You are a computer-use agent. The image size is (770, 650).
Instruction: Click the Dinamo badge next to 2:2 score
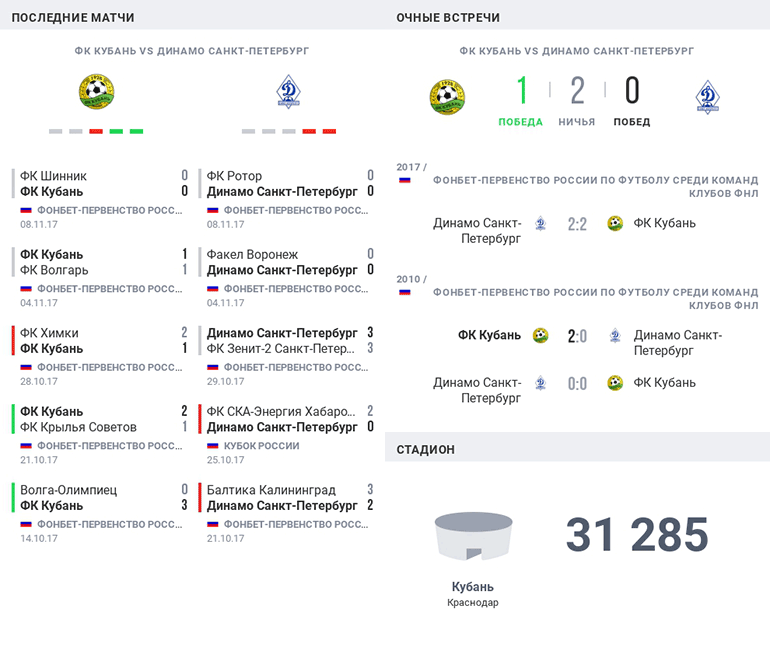tap(541, 224)
